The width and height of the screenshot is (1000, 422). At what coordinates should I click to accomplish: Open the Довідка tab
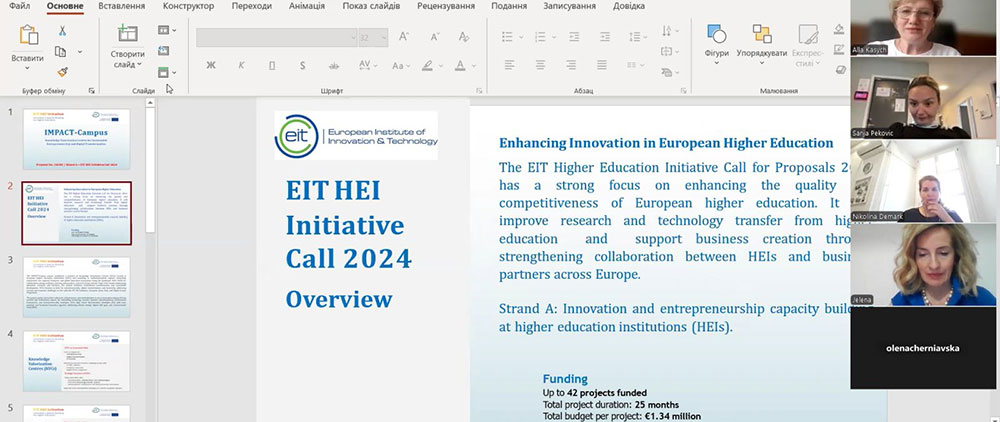coord(629,6)
